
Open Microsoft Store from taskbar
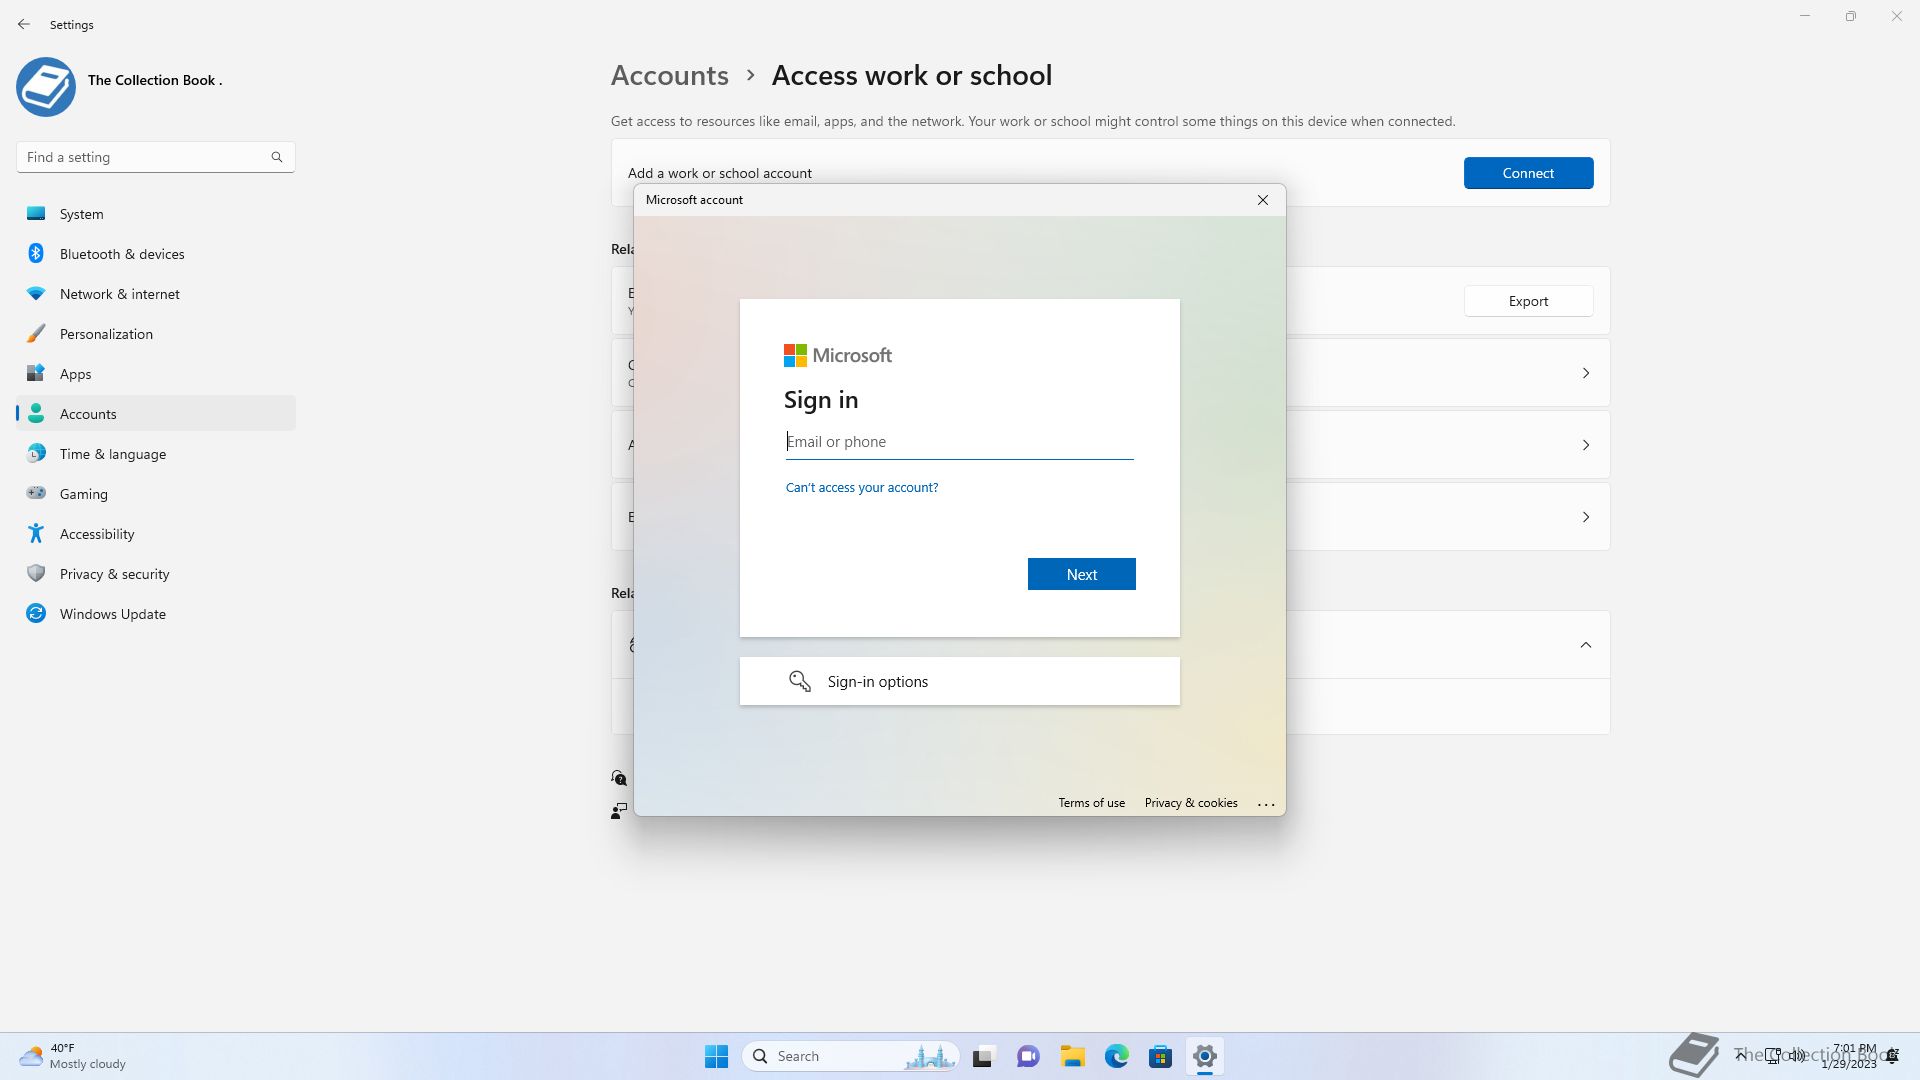pos(1160,1056)
